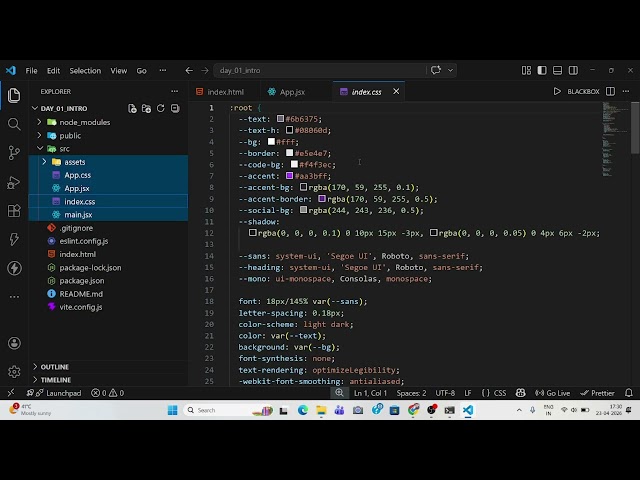Open the zoom magnifier in status bar
The image size is (640, 480).
tap(340, 393)
